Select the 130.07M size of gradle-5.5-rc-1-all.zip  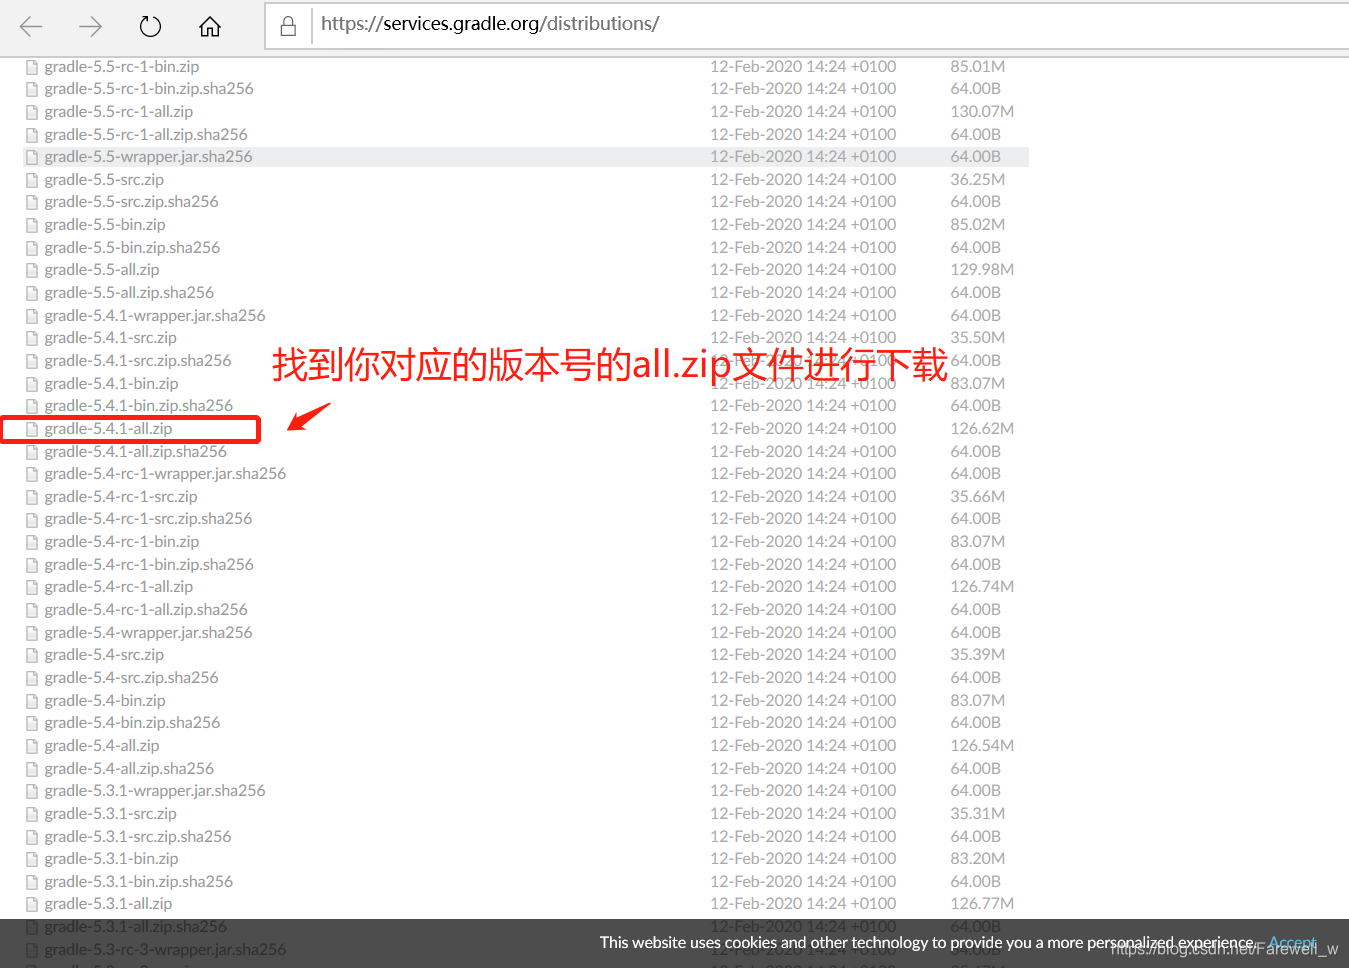pyautogui.click(x=982, y=112)
